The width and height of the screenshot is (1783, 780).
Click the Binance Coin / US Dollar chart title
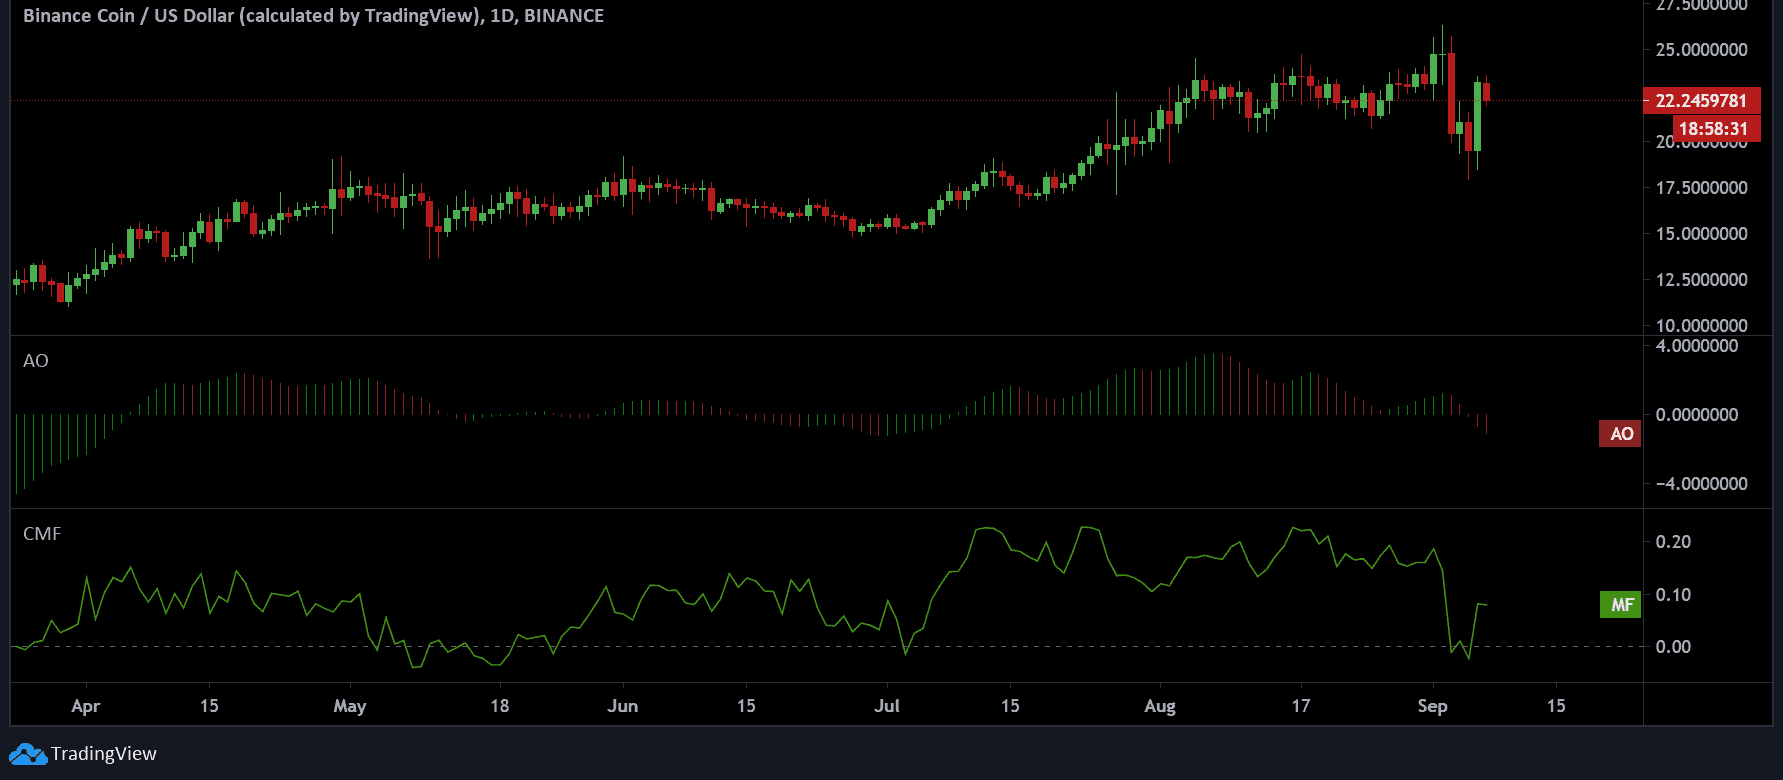tap(313, 16)
